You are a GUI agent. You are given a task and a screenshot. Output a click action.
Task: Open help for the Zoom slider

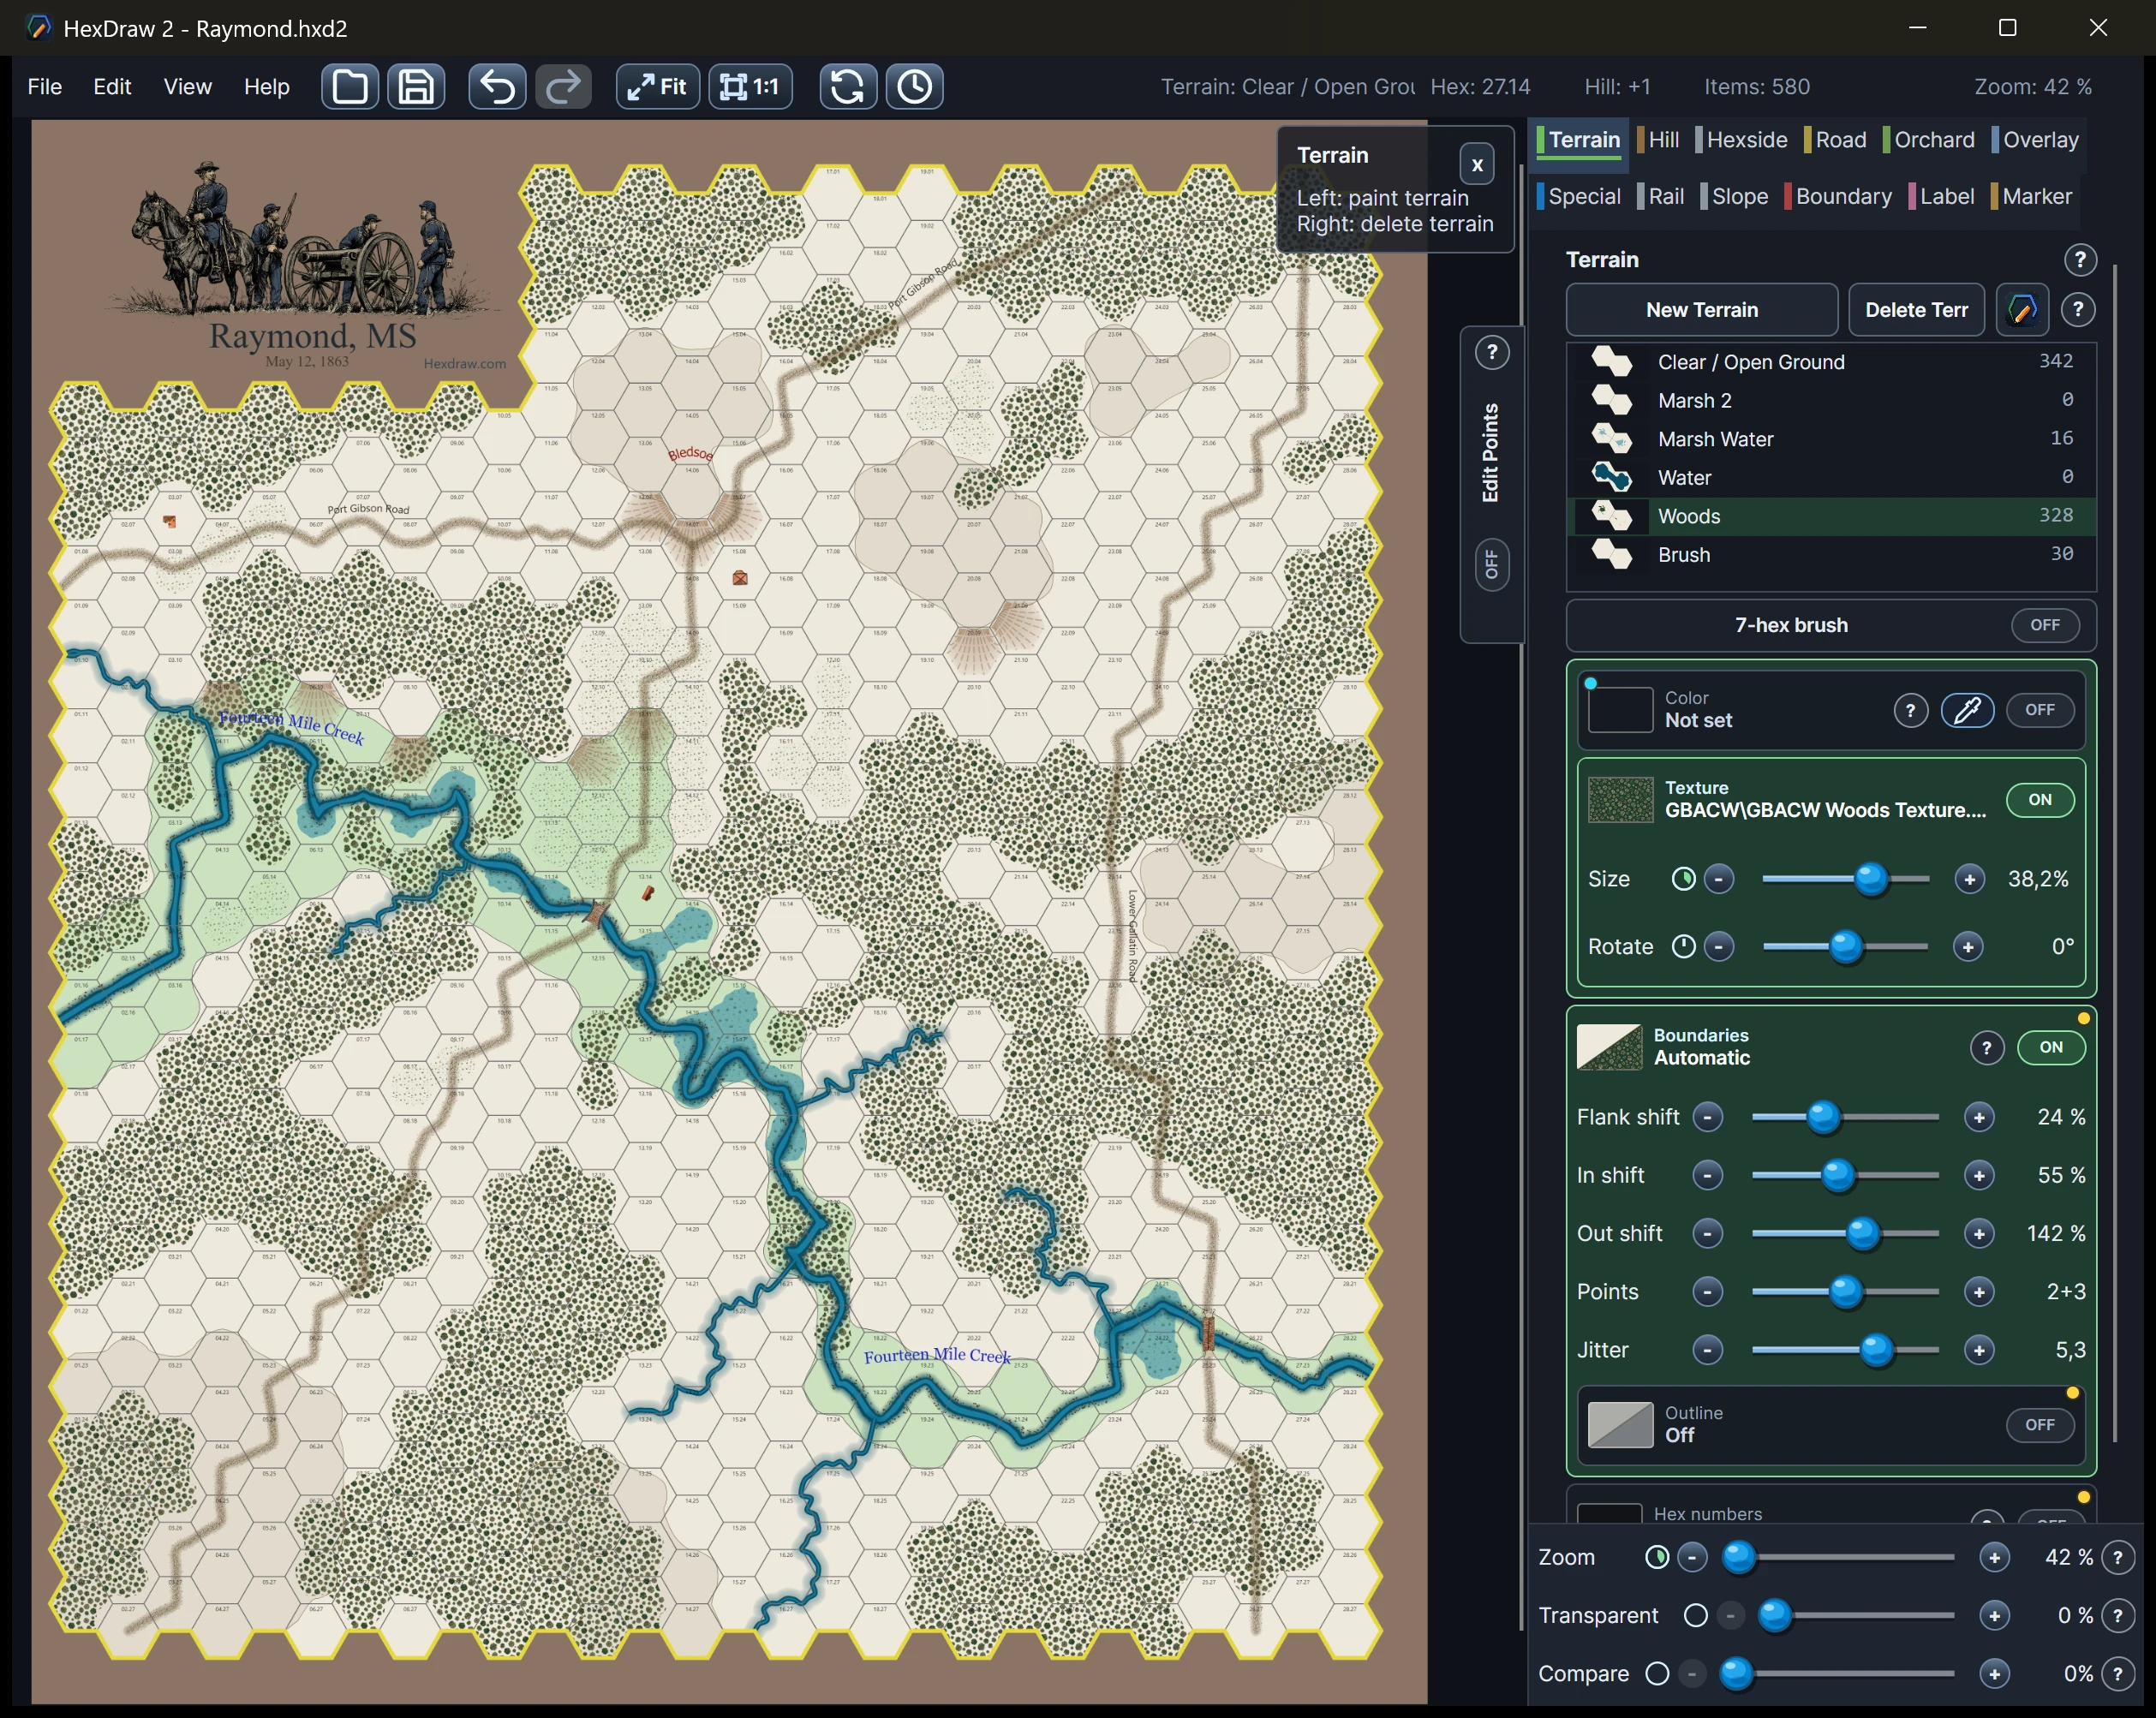(2117, 1557)
